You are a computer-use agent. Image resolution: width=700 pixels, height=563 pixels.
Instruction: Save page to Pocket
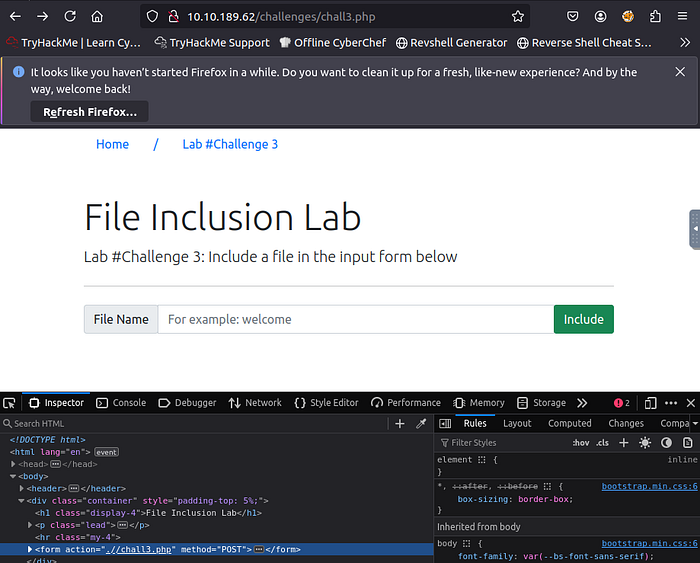572,17
